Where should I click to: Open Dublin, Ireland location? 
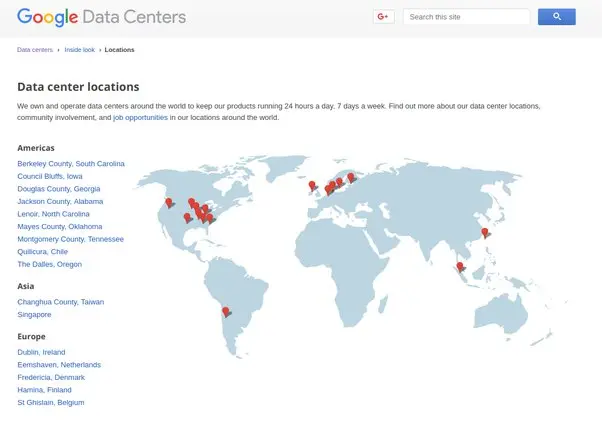tap(41, 352)
